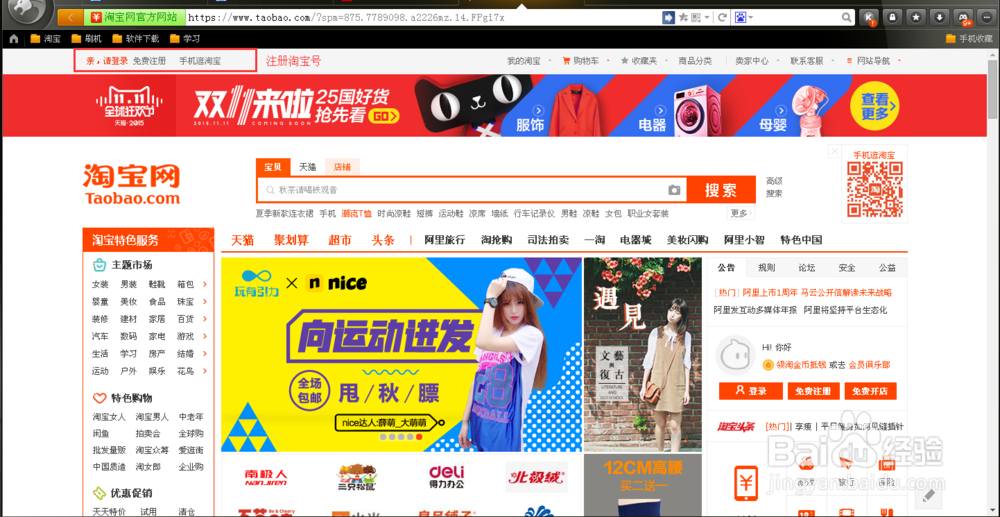Switch to the 规则 tab
1000x517 pixels.
(x=767, y=268)
